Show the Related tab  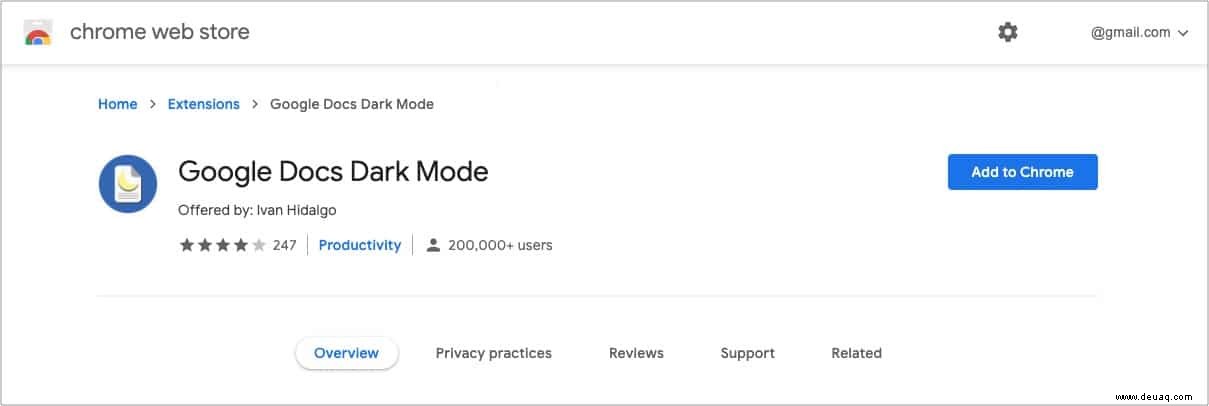[856, 353]
